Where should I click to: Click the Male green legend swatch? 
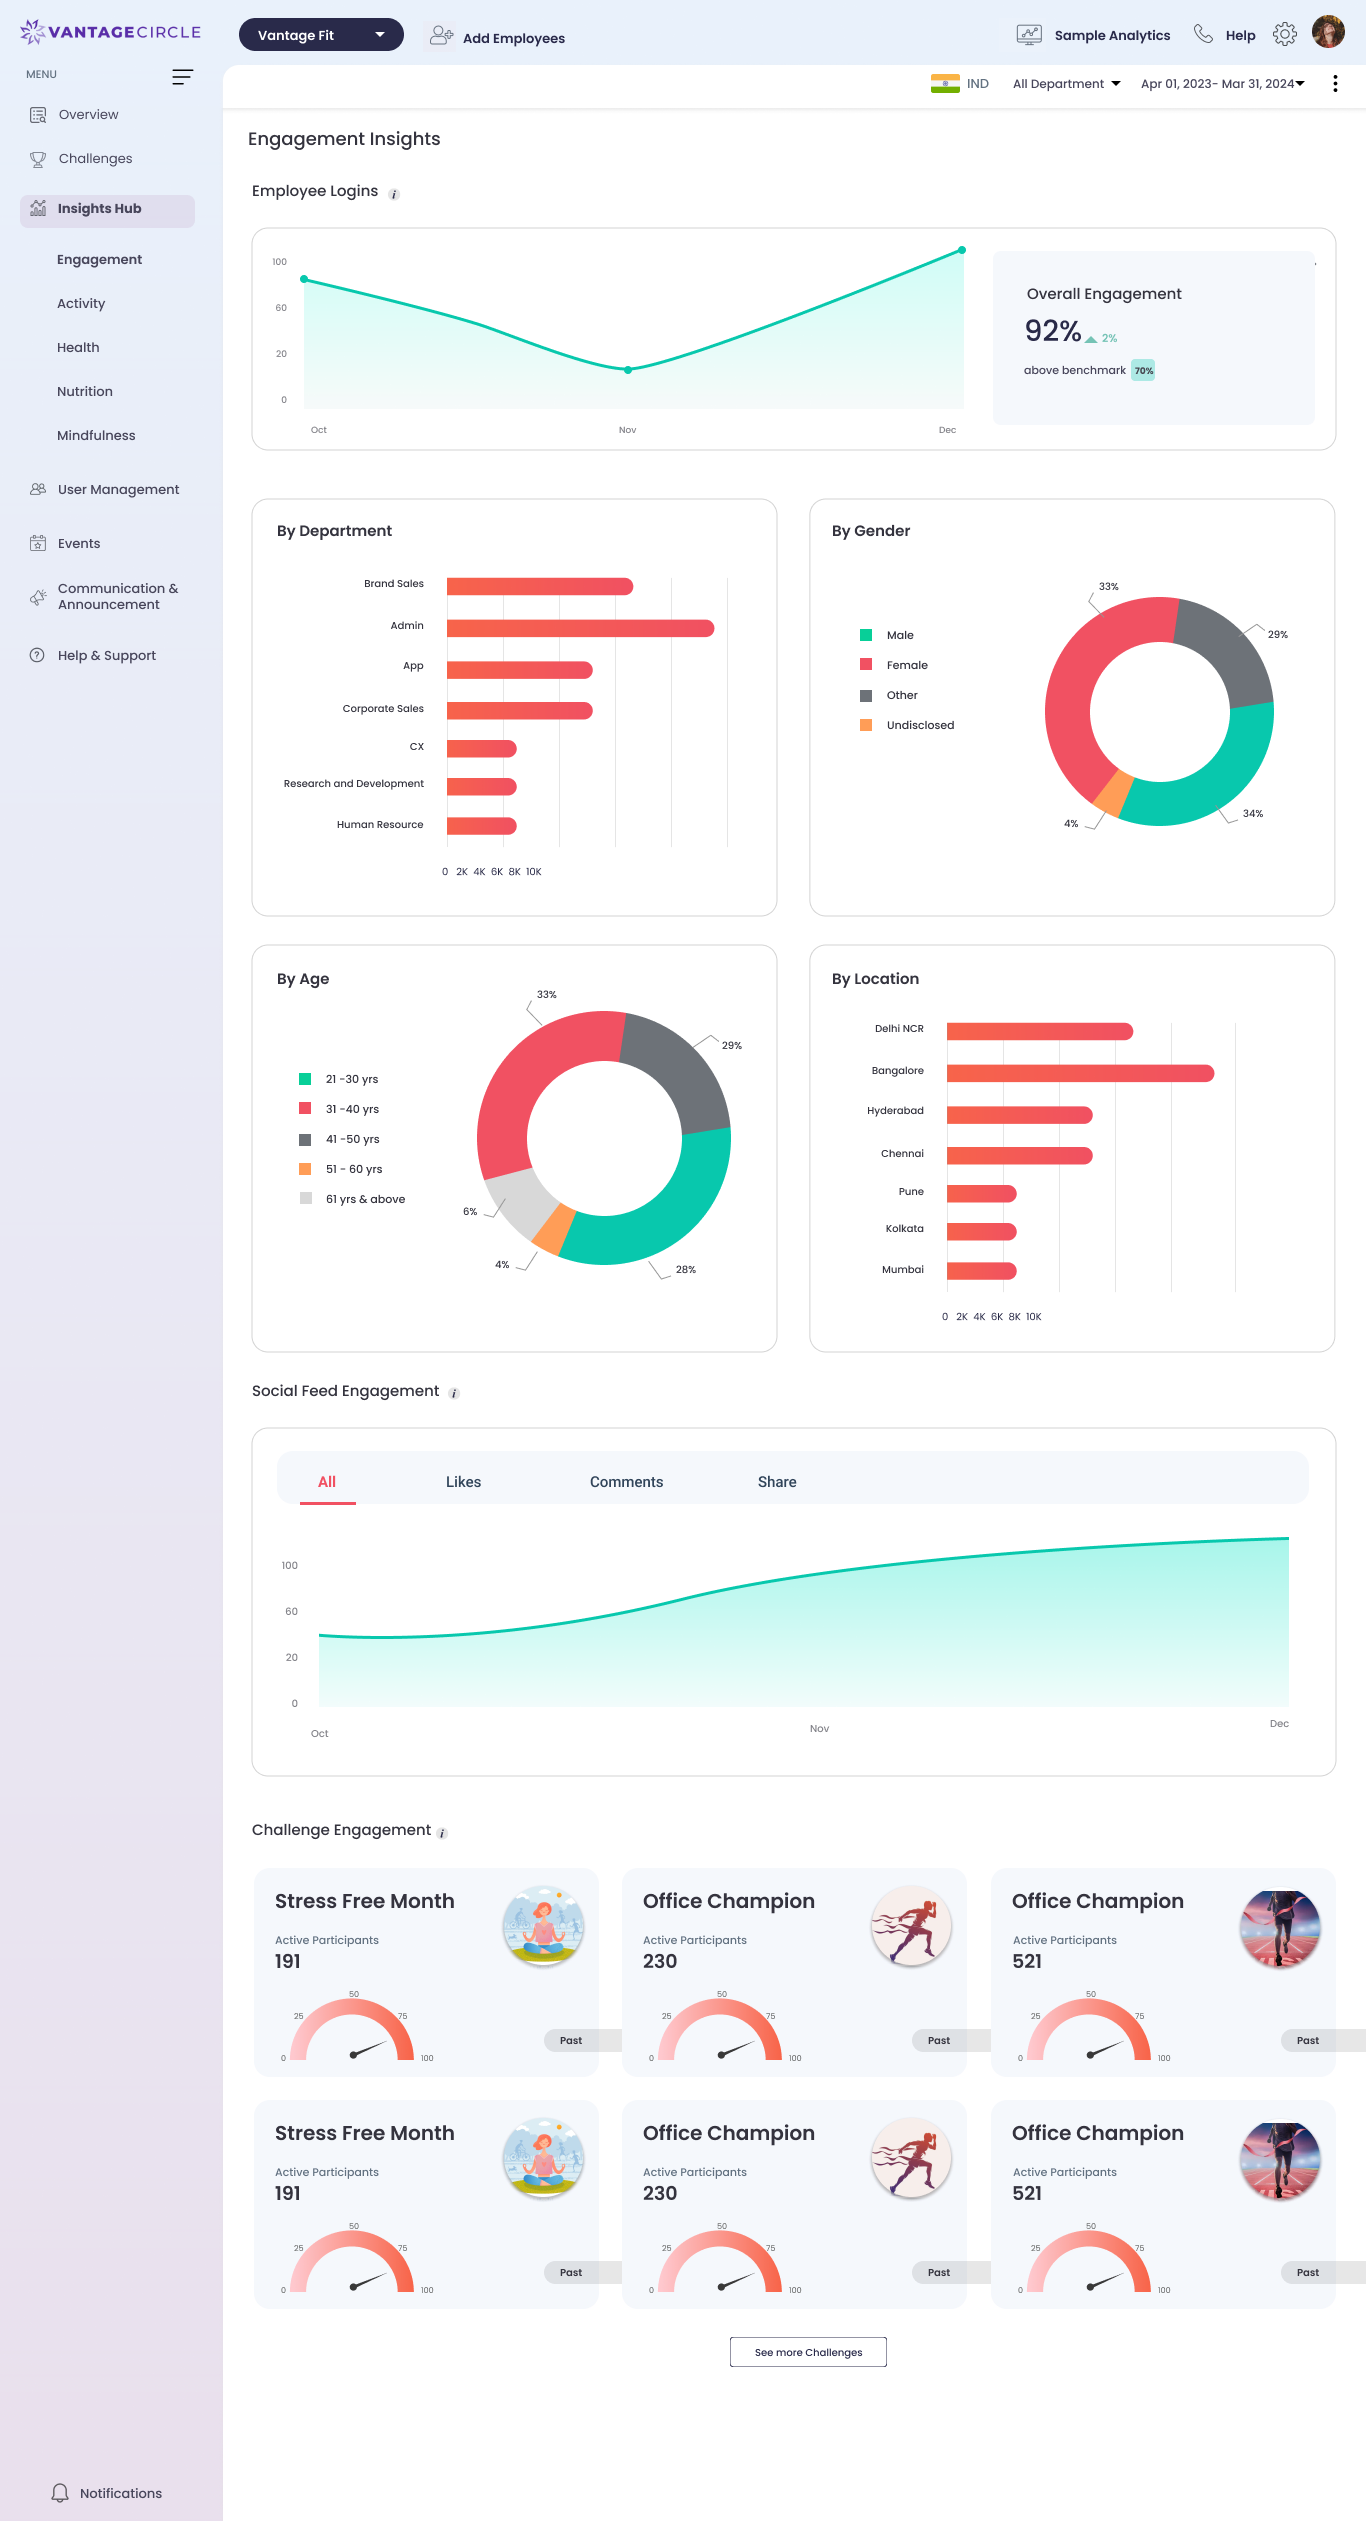pyautogui.click(x=866, y=635)
